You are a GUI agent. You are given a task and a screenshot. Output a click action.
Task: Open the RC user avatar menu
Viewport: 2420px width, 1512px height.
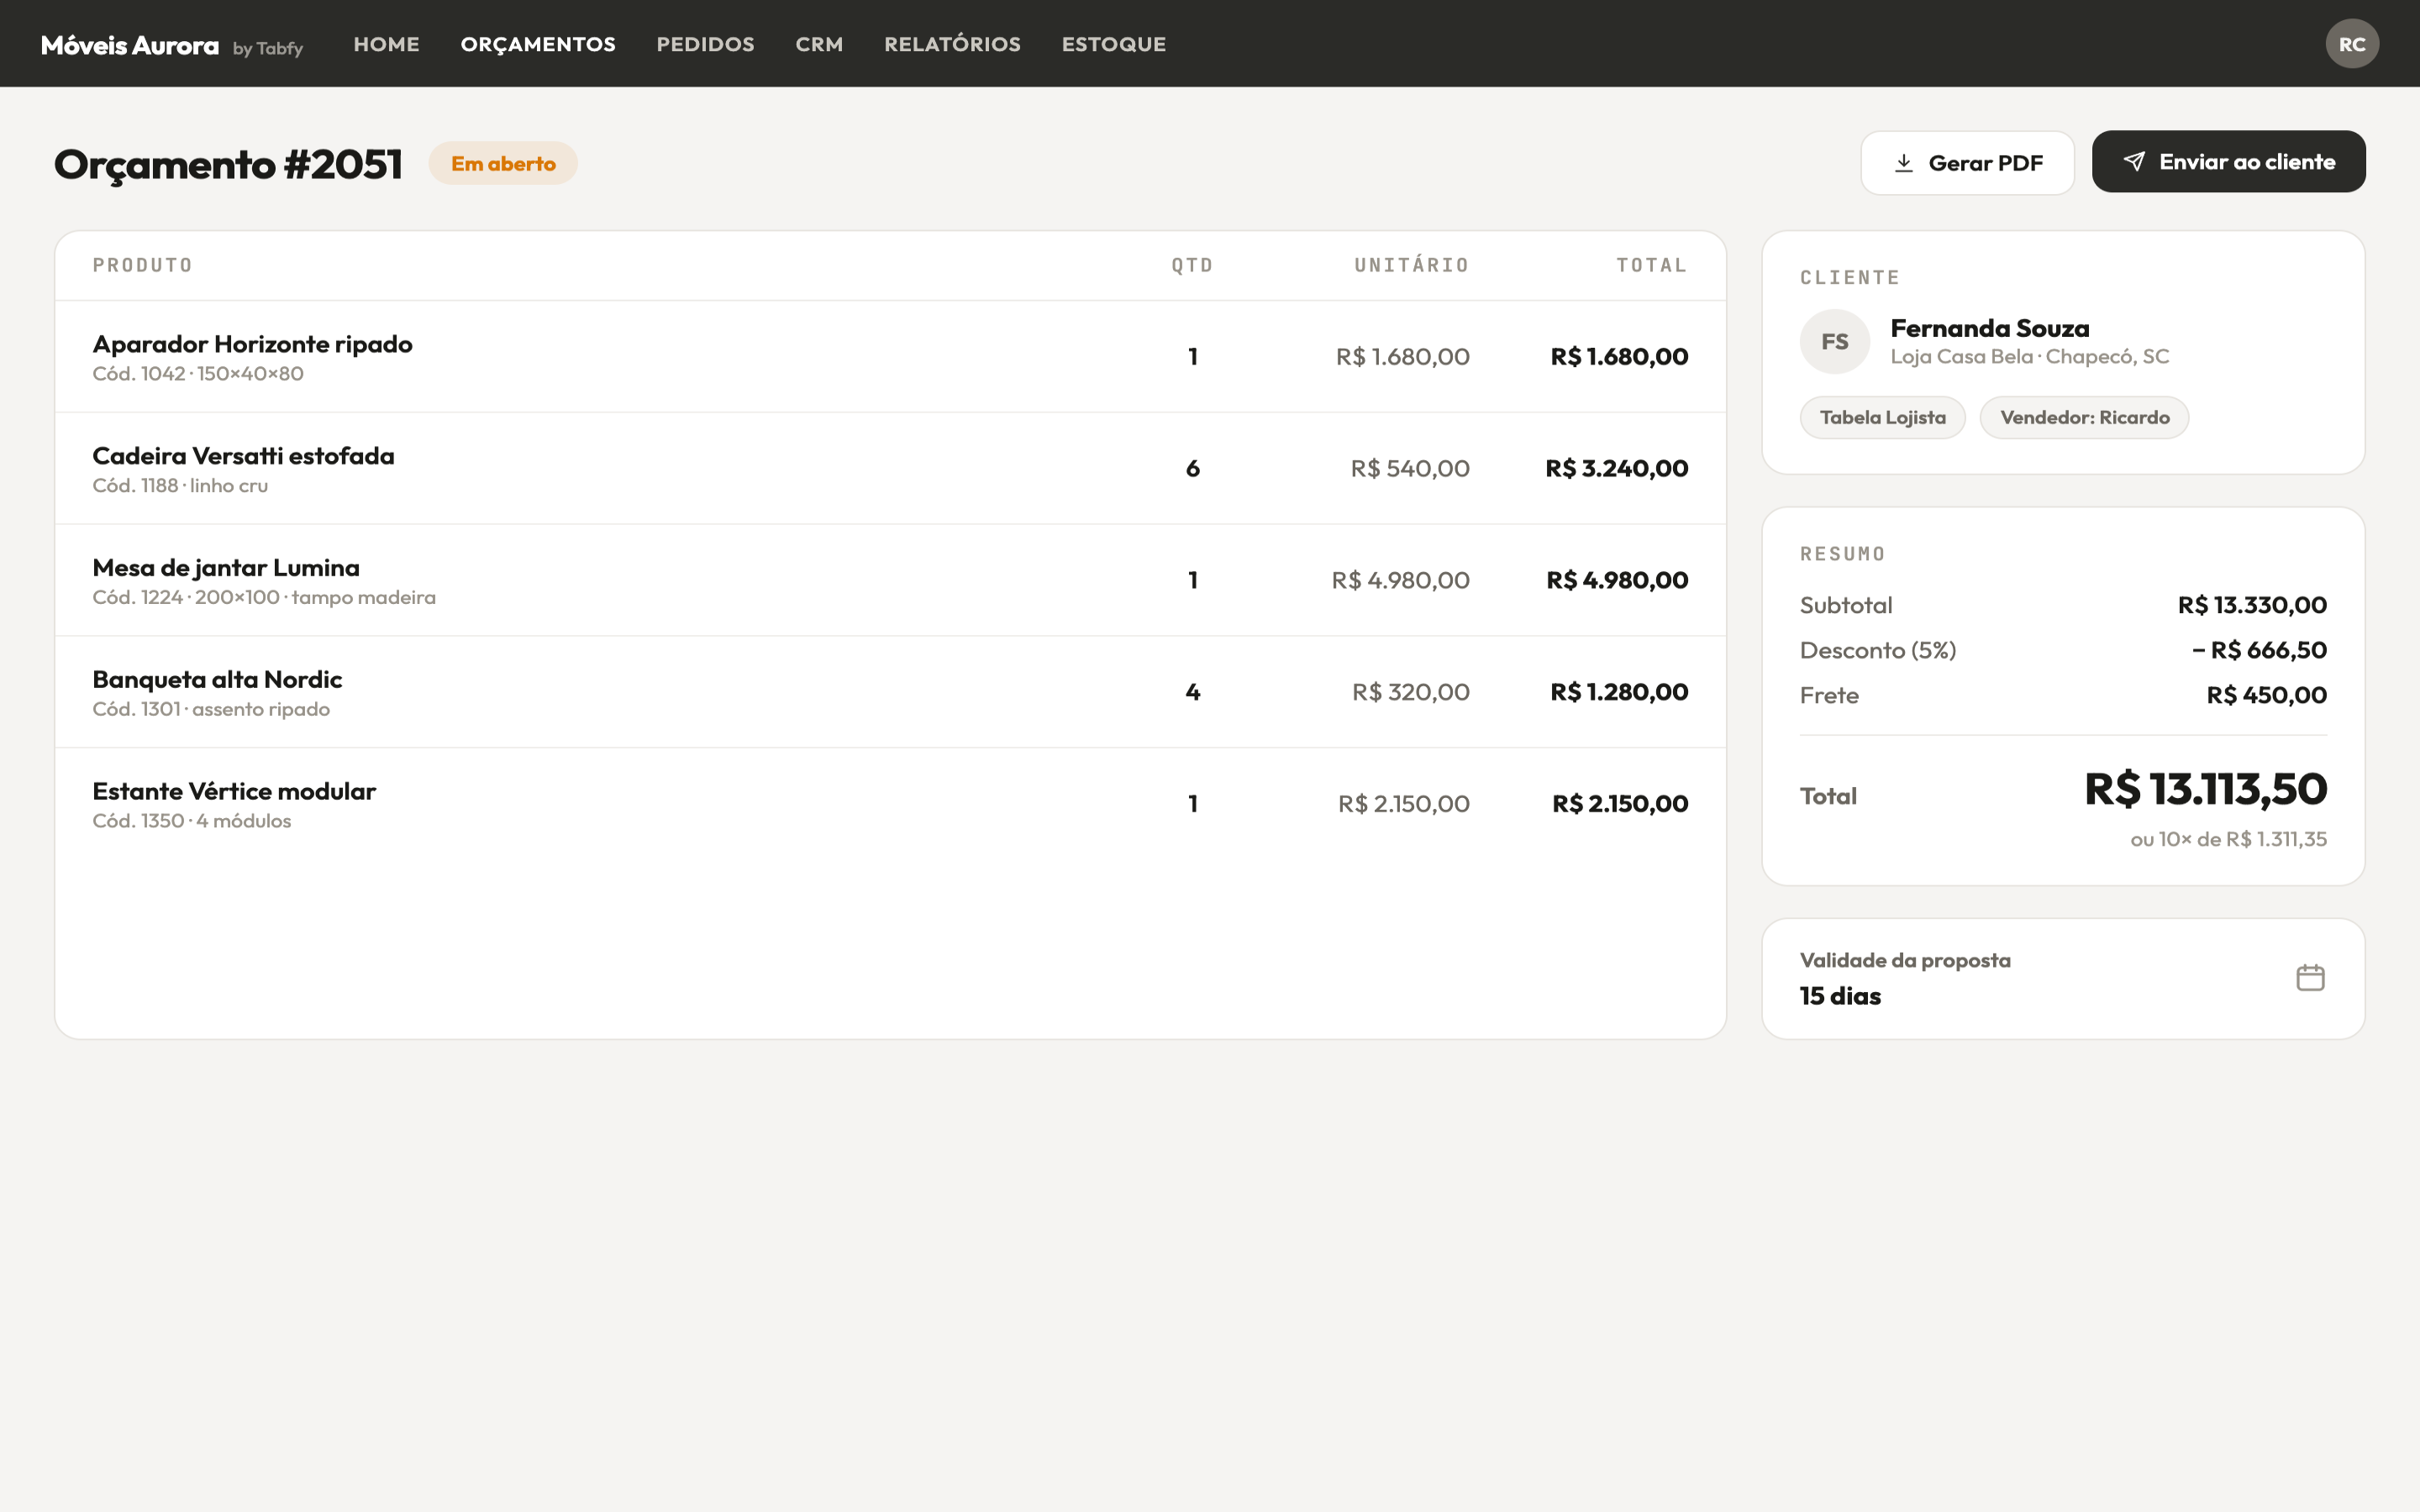pos(2351,44)
